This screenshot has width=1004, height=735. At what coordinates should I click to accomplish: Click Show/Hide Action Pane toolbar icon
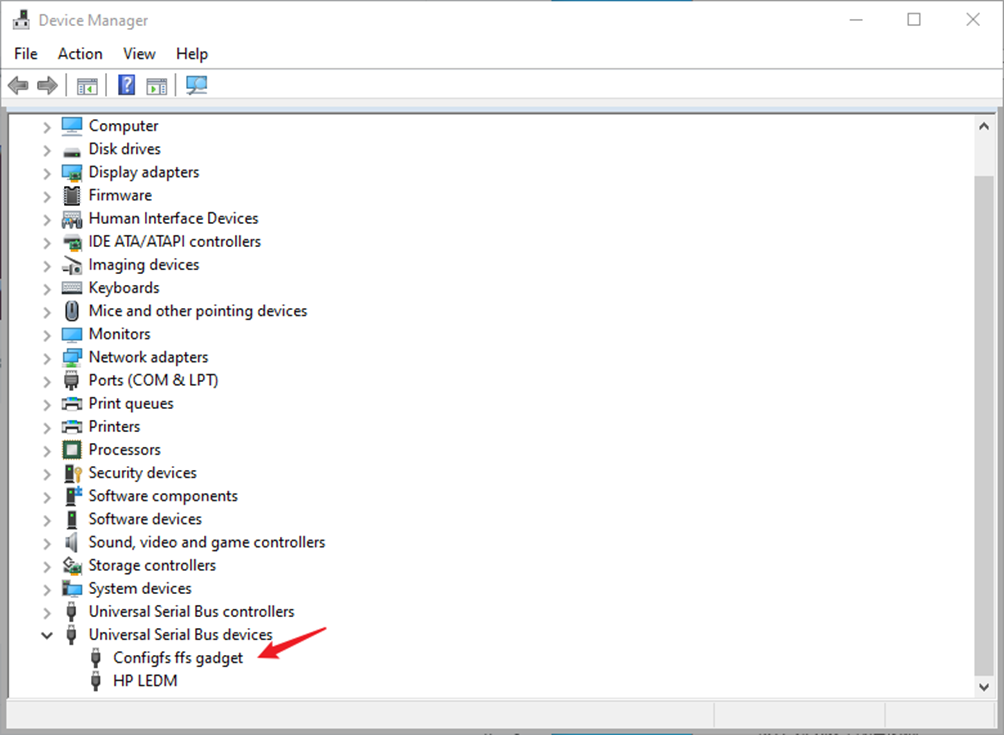[x=157, y=86]
